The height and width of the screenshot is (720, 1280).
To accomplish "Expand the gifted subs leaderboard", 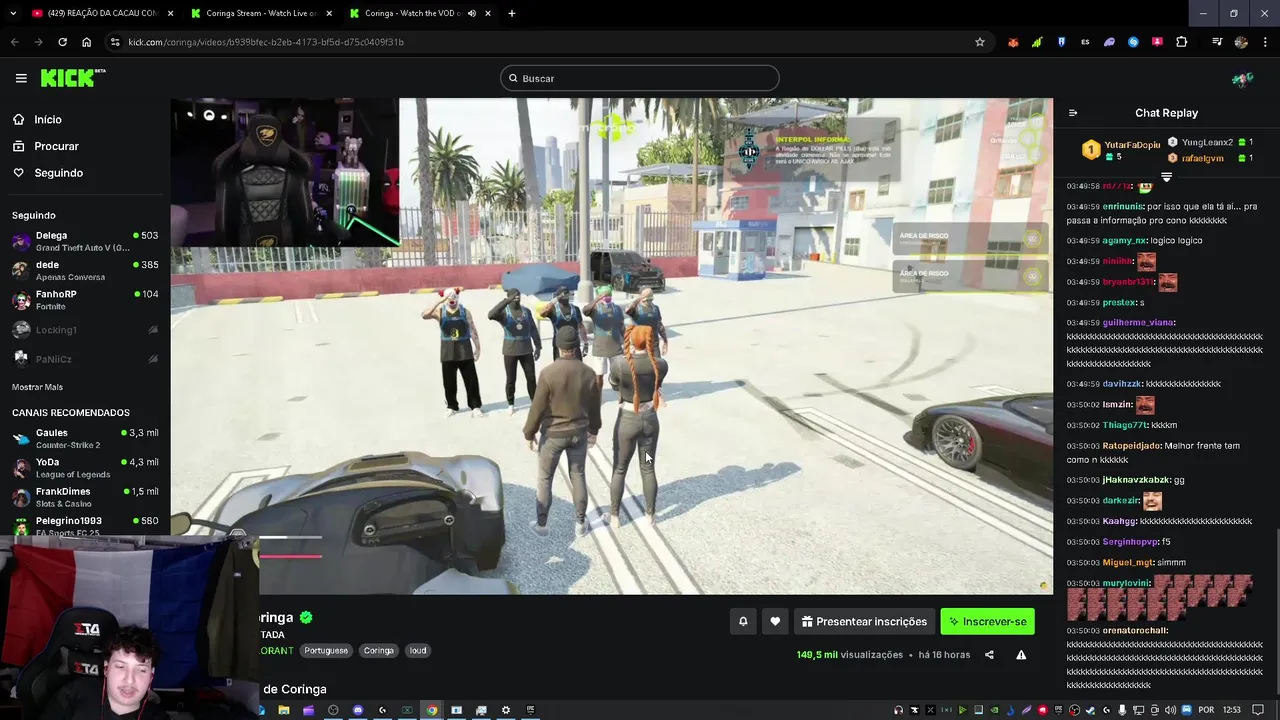I will pos(1166,177).
